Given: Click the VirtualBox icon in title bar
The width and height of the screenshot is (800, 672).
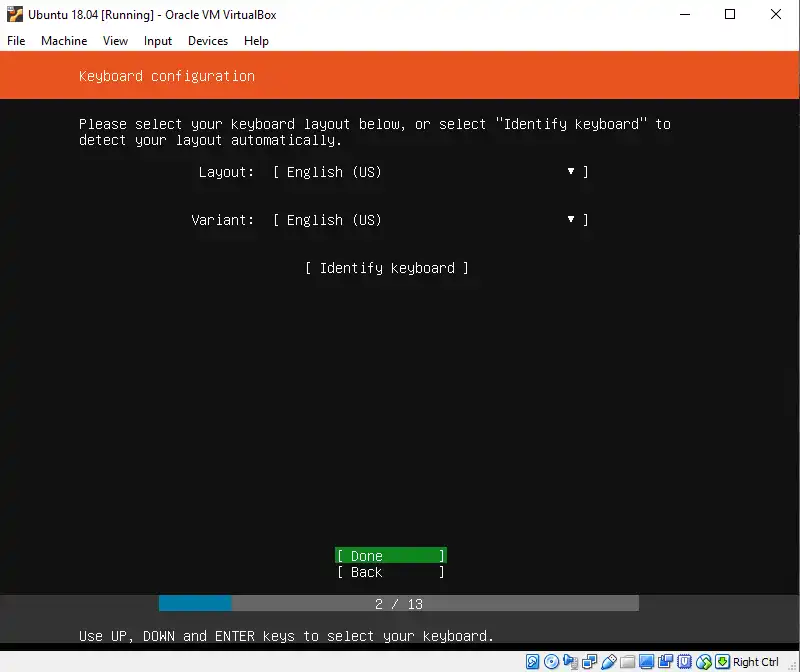Looking at the screenshot, I should click(x=15, y=15).
